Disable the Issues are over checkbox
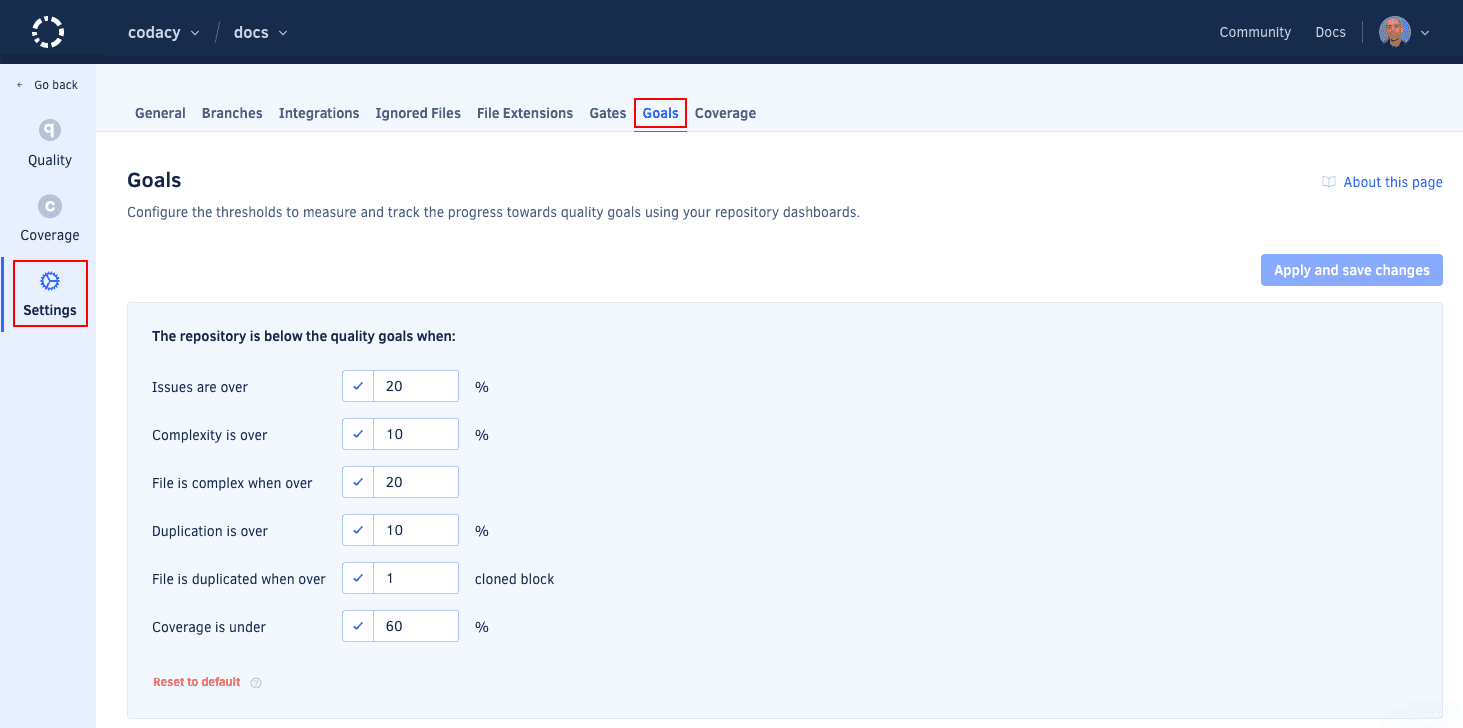The image size is (1463, 728). pos(358,386)
